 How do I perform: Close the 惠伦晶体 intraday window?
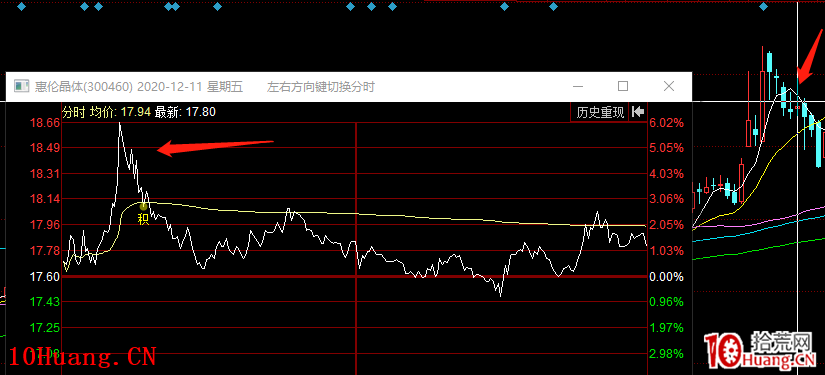click(669, 86)
